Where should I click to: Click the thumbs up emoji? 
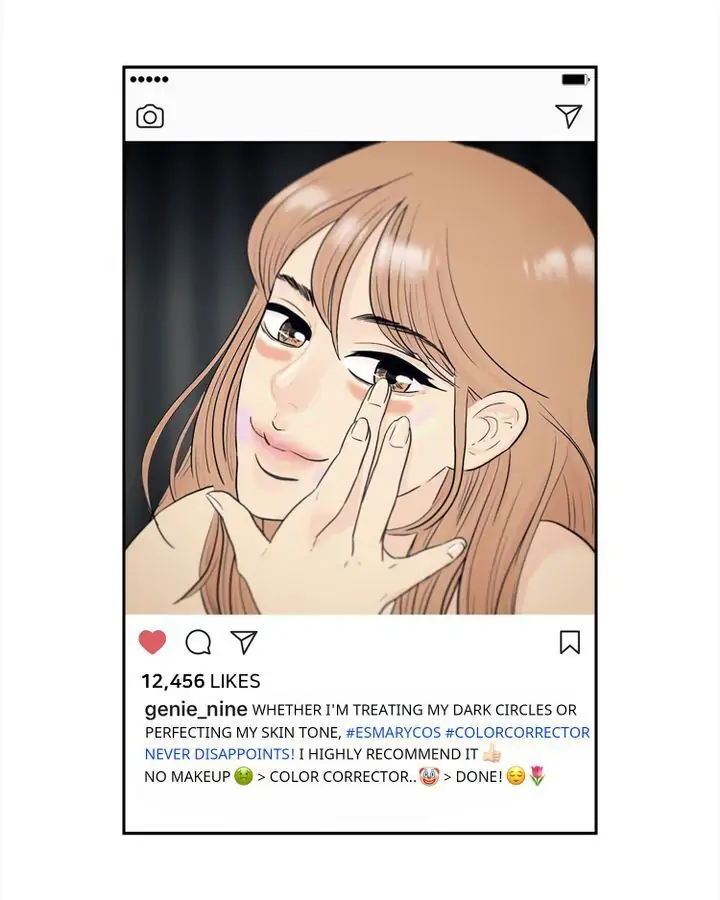click(x=491, y=752)
